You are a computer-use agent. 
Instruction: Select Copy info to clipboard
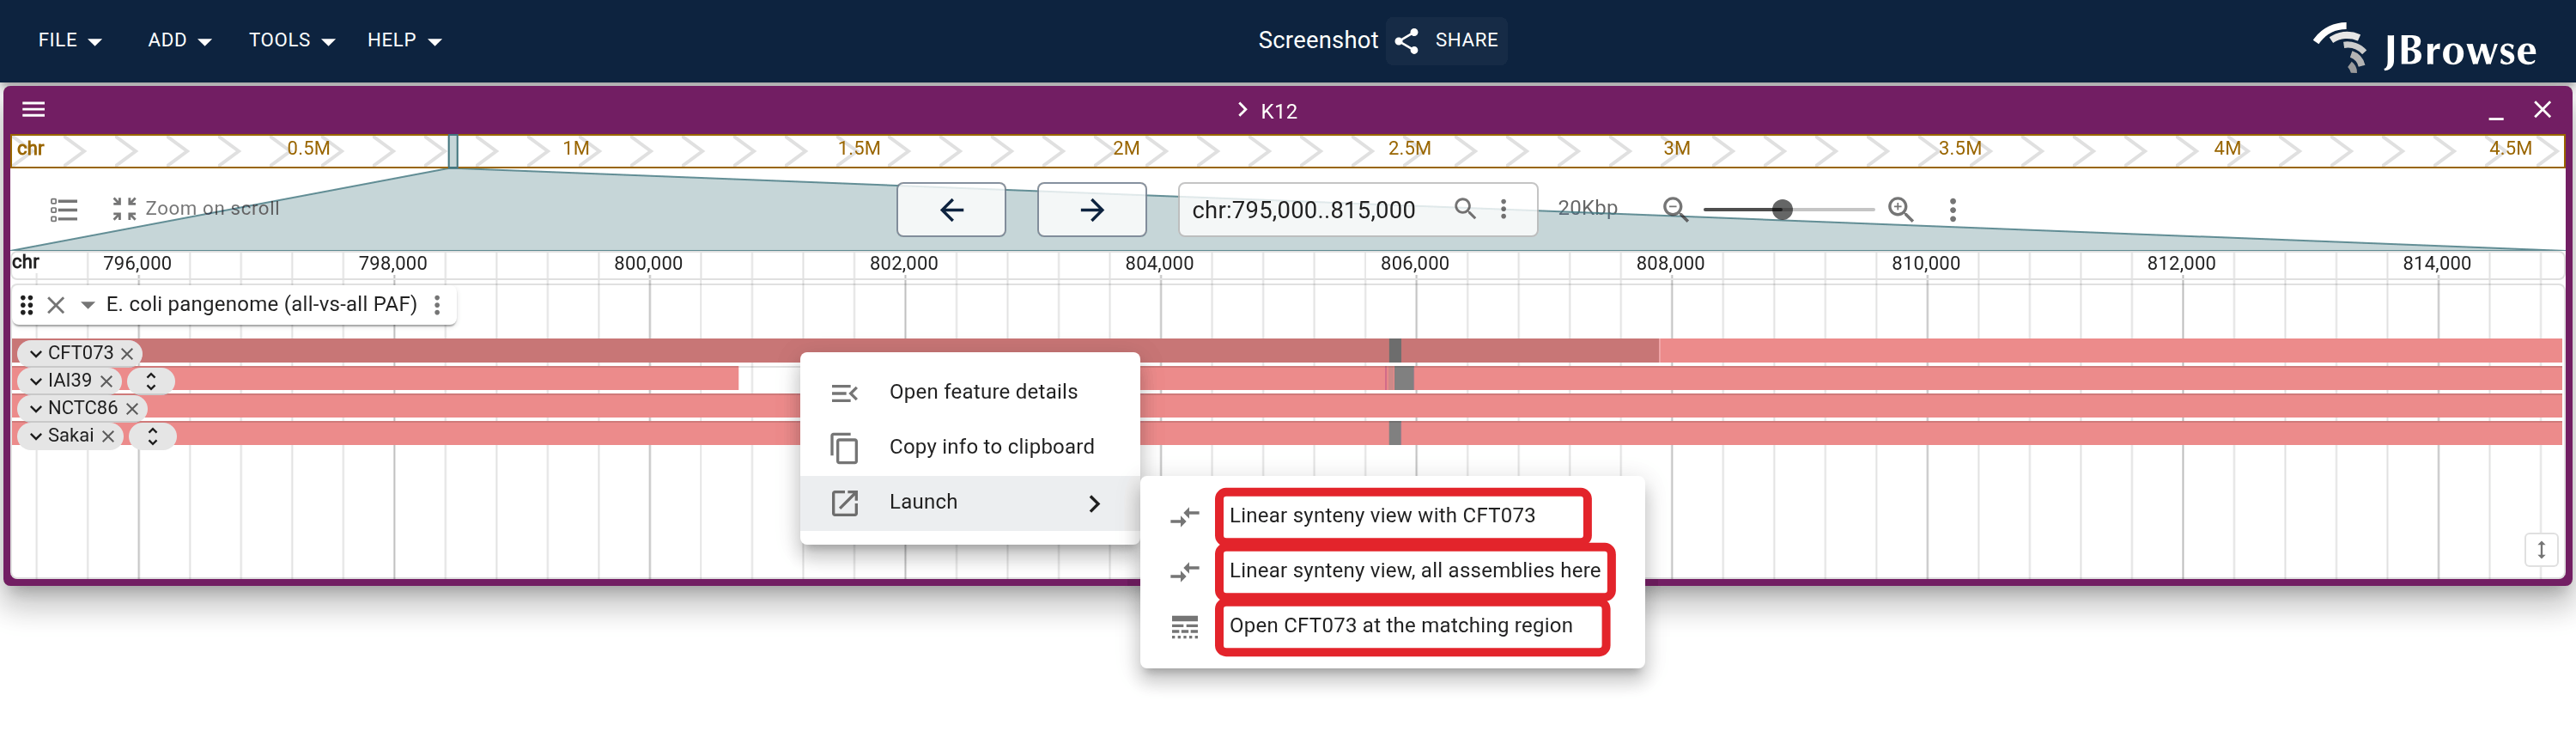[x=969, y=447]
